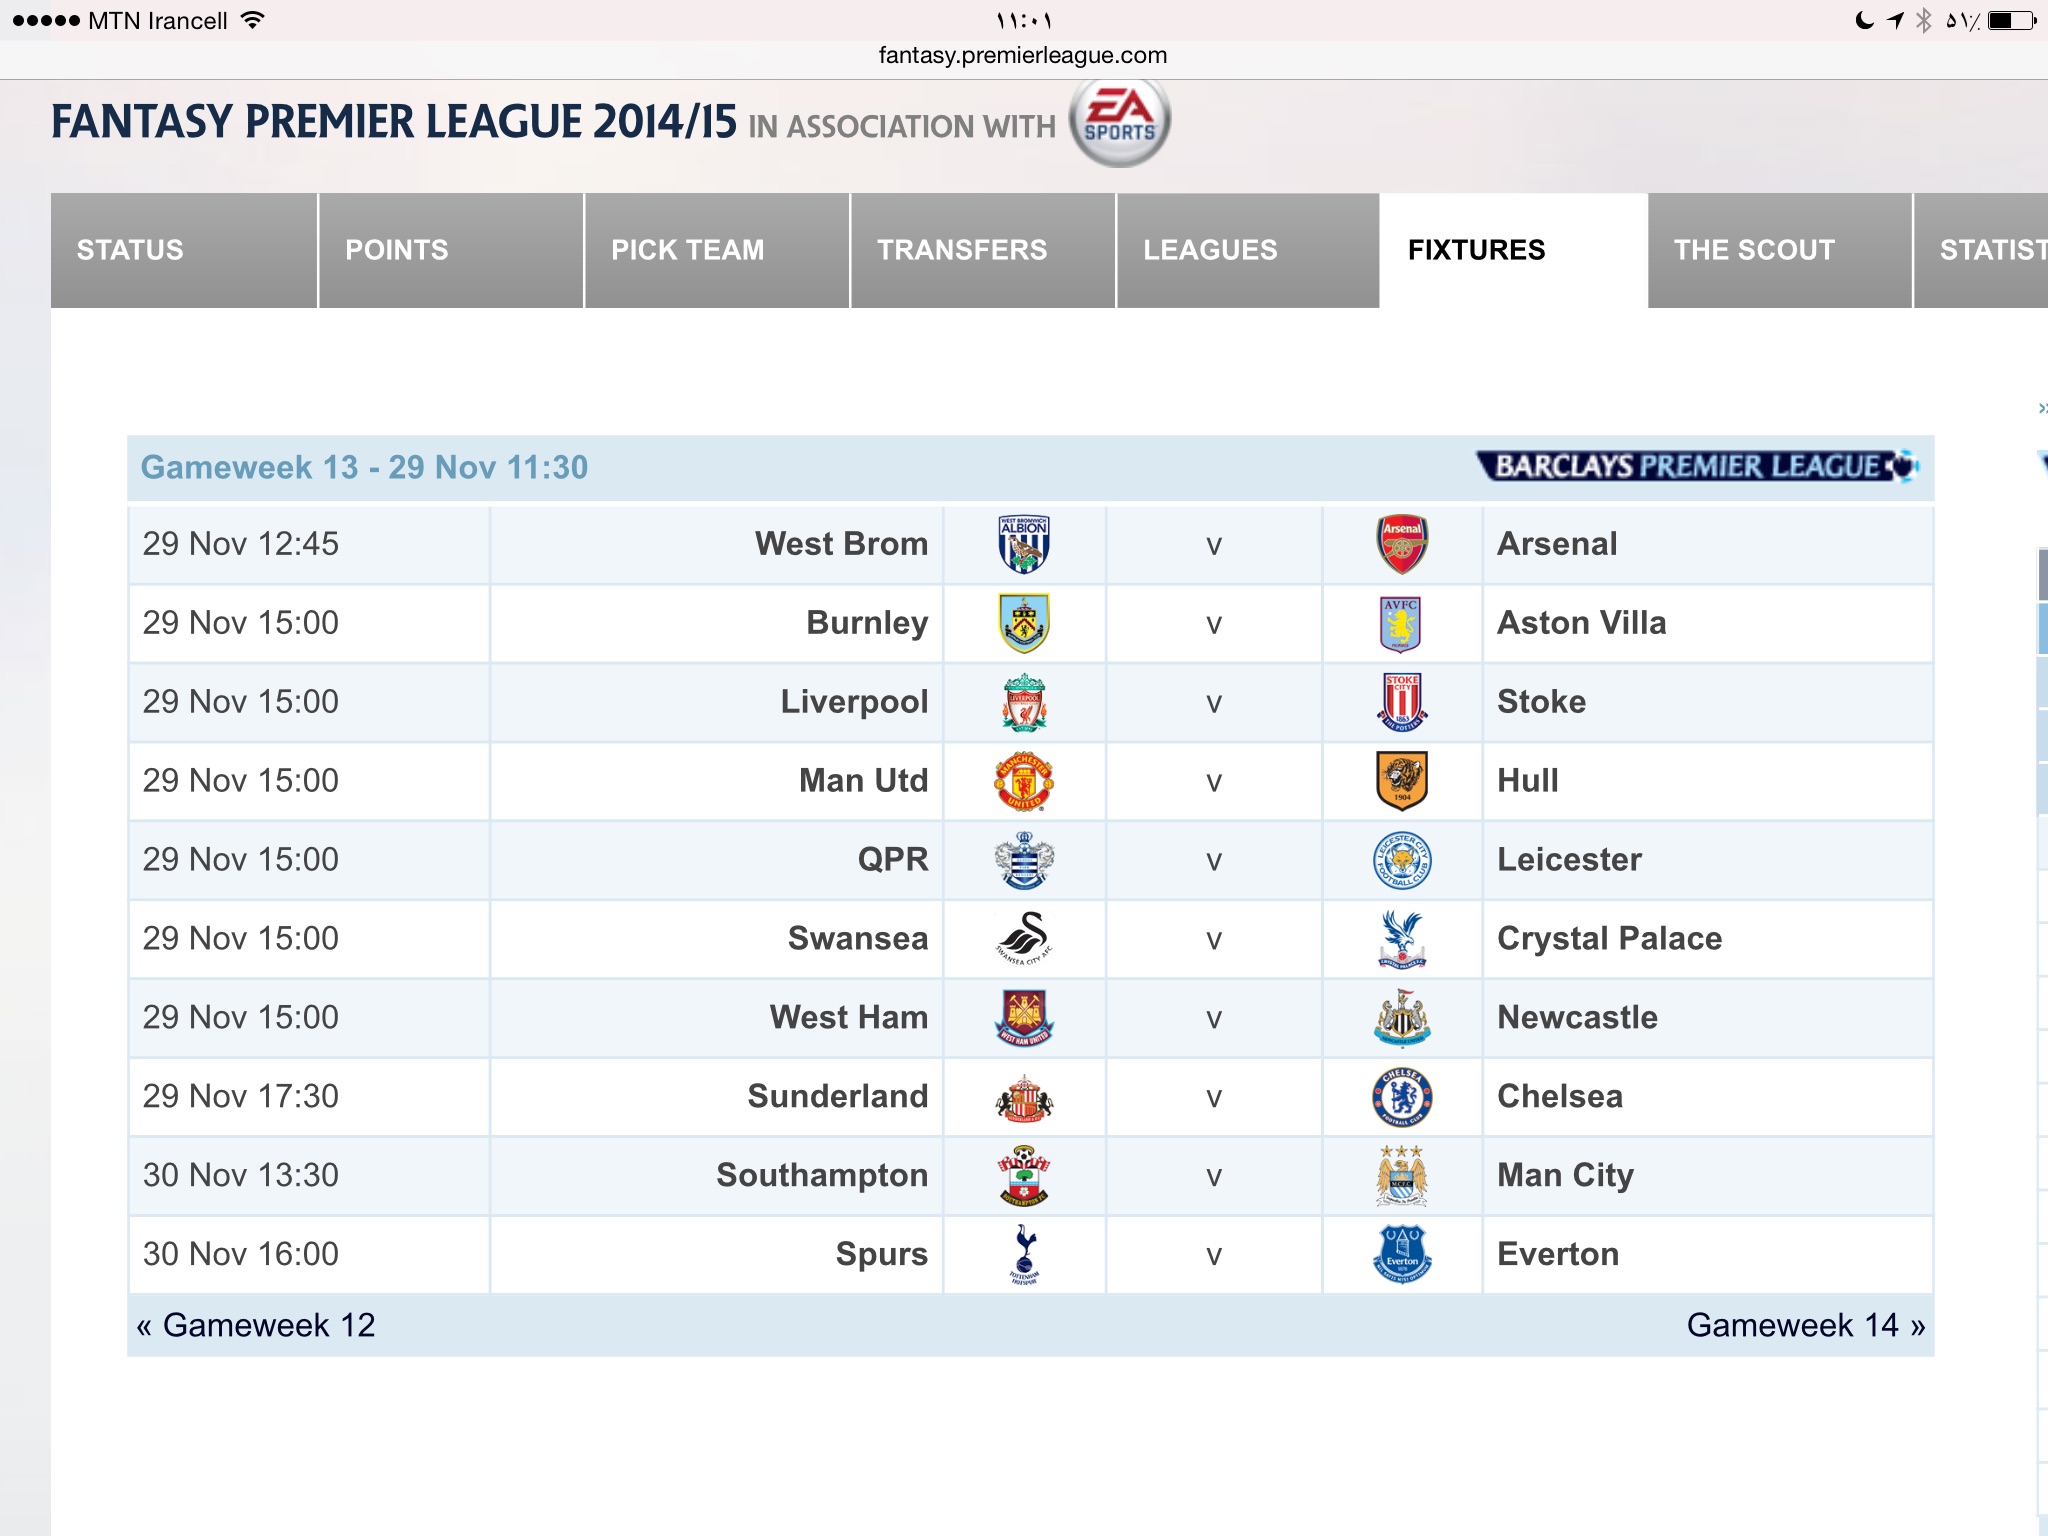Image resolution: width=2048 pixels, height=1536 pixels.
Task: Click the Chelsea club crest
Action: click(x=1402, y=1097)
